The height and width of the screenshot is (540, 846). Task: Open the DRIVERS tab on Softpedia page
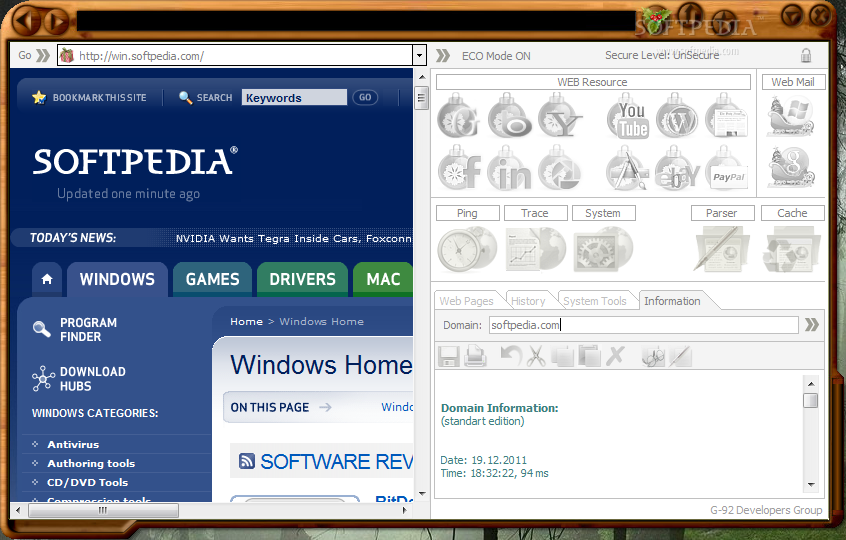[x=302, y=279]
